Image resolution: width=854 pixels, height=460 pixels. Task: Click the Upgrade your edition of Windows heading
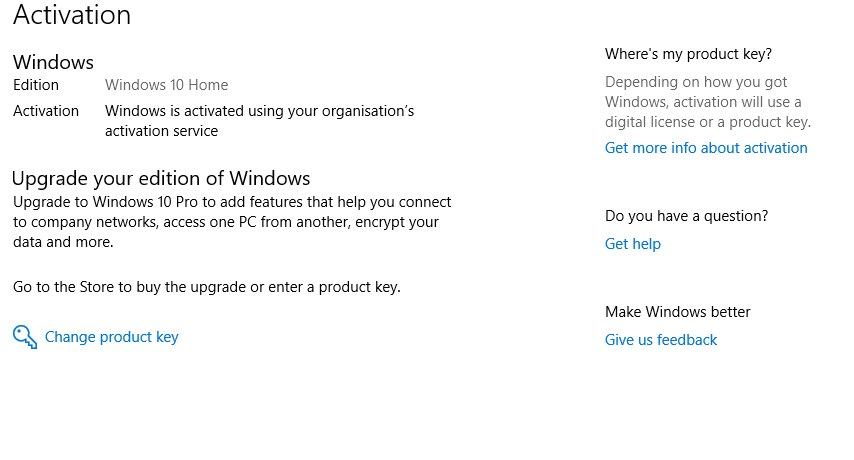[x=161, y=179]
